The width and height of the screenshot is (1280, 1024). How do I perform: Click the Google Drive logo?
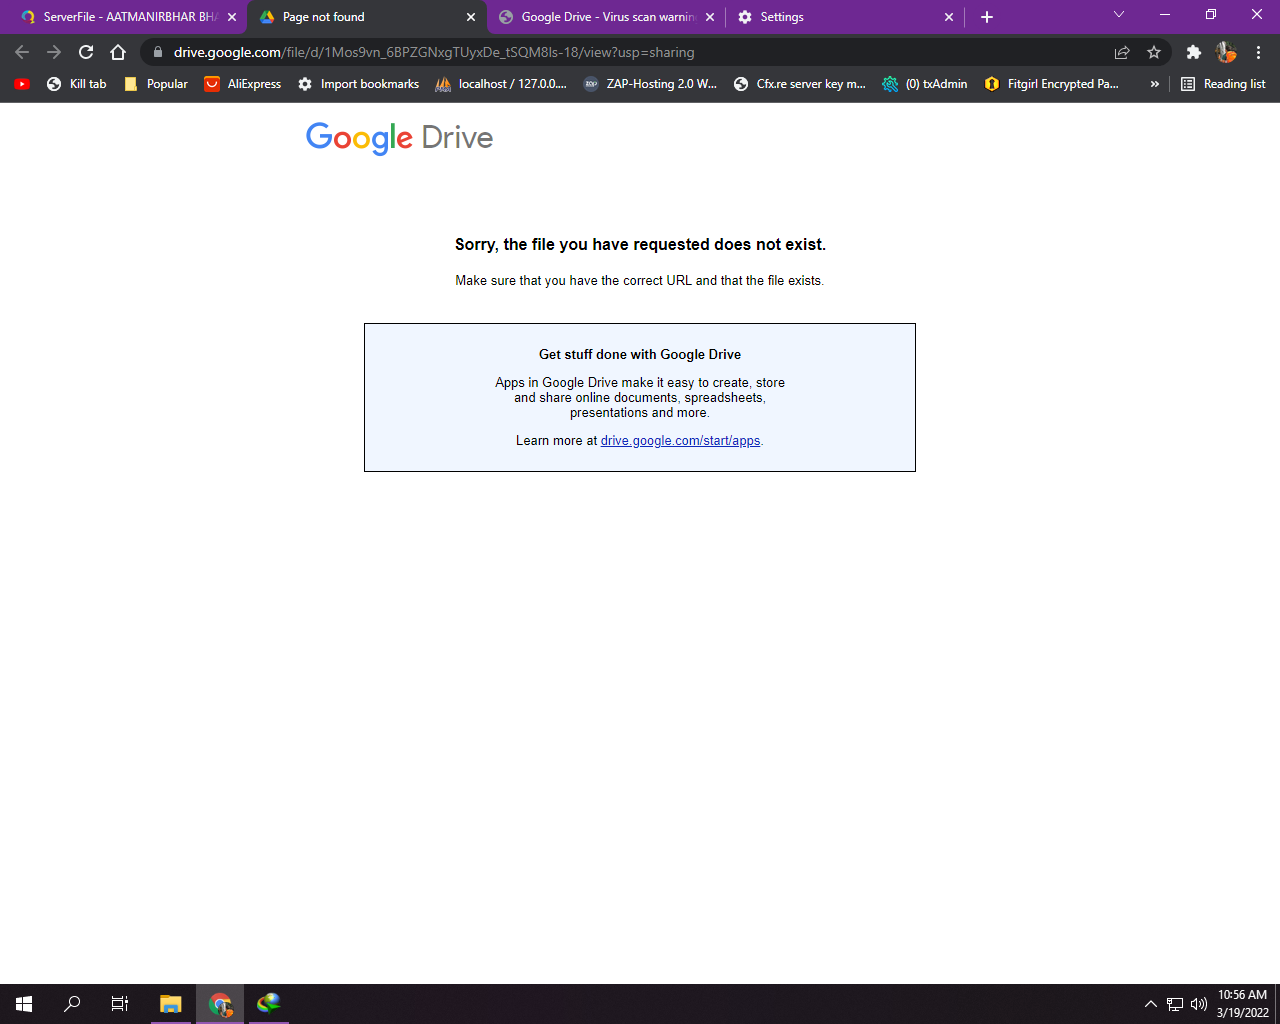399,138
